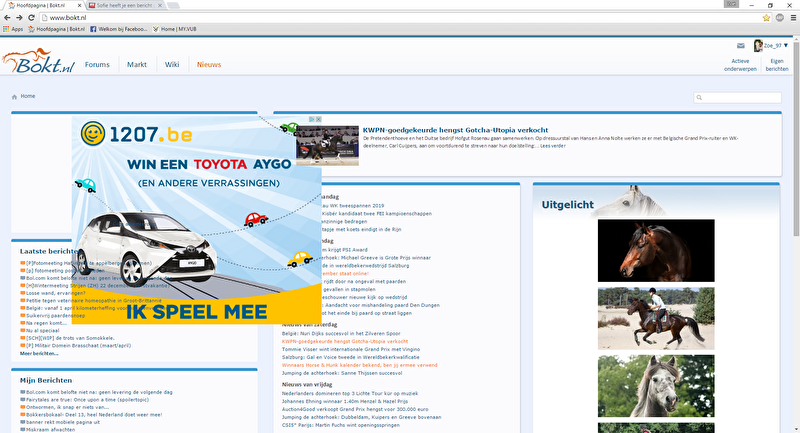800x433 pixels.
Task: Close the 1207.be ad with its X
Action: pyautogui.click(x=318, y=119)
